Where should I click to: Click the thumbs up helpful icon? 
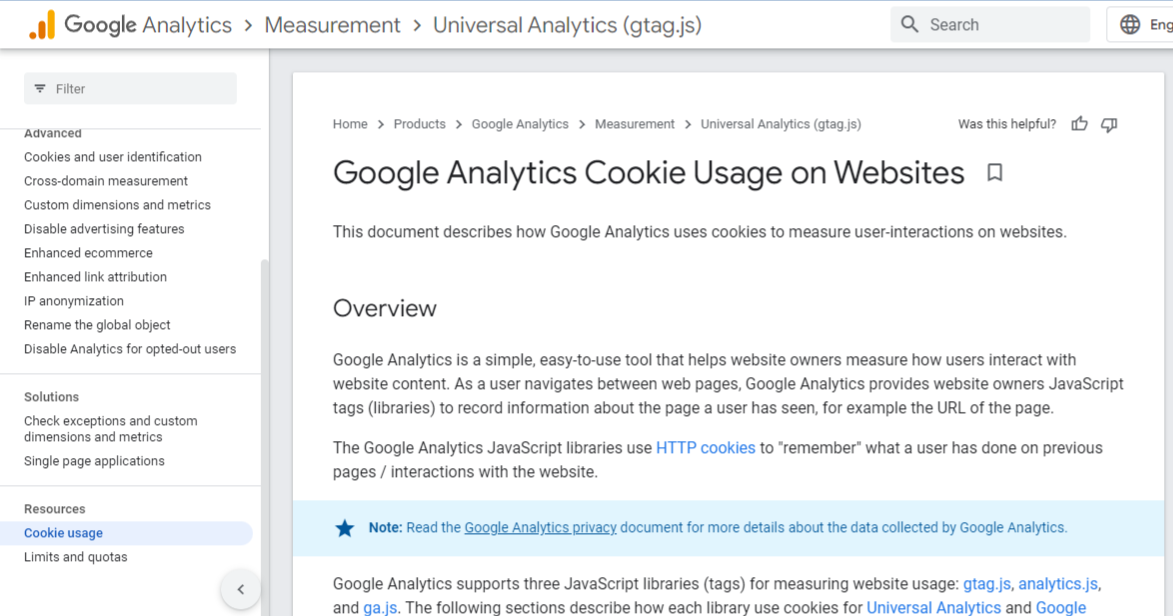[1079, 124]
